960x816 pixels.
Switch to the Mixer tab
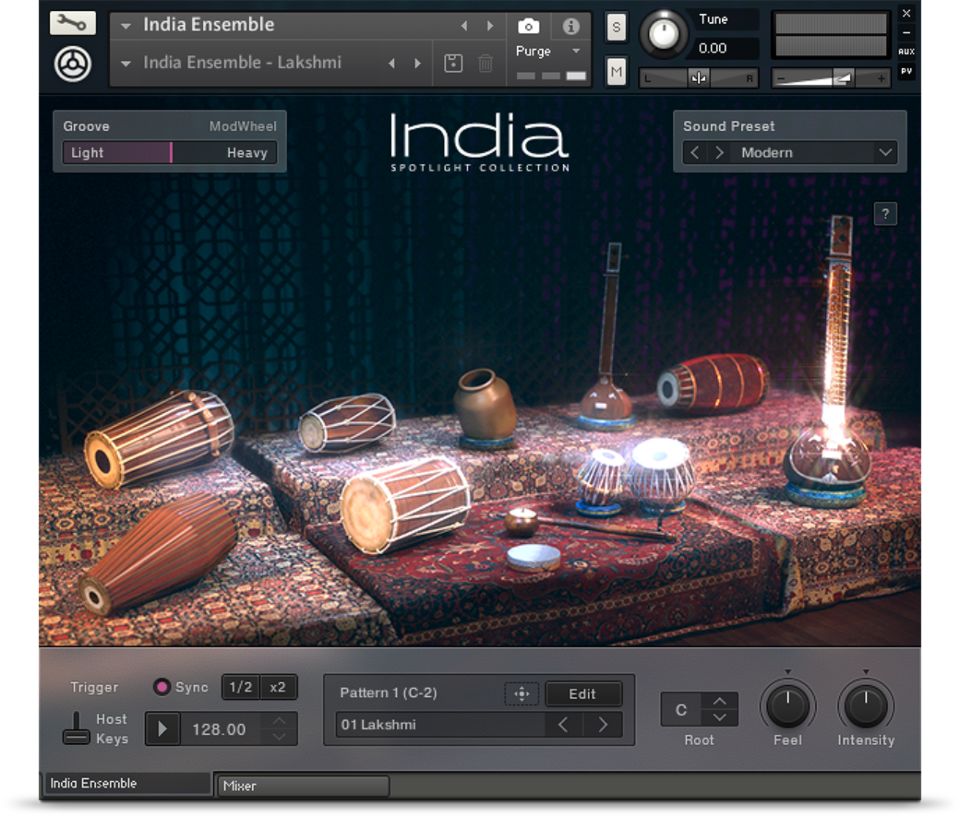(302, 786)
